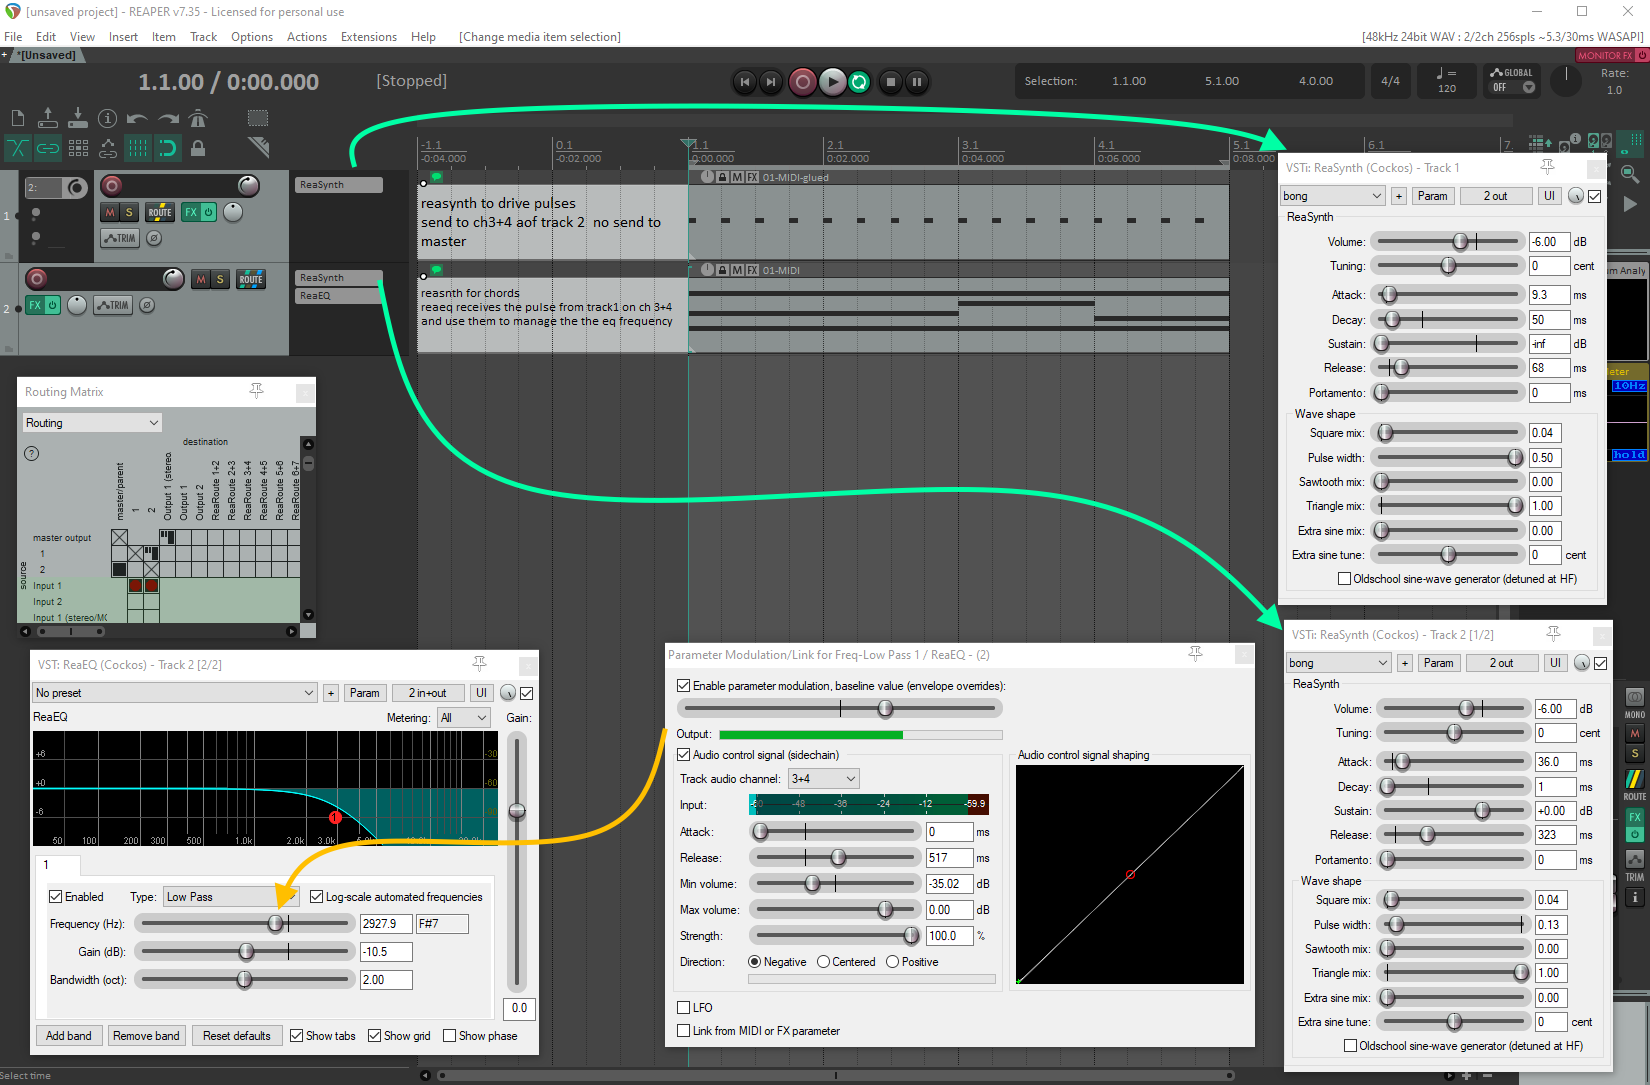This screenshot has width=1650, height=1085.
Task: Open Track audio channel dropdown
Action: click(x=824, y=779)
